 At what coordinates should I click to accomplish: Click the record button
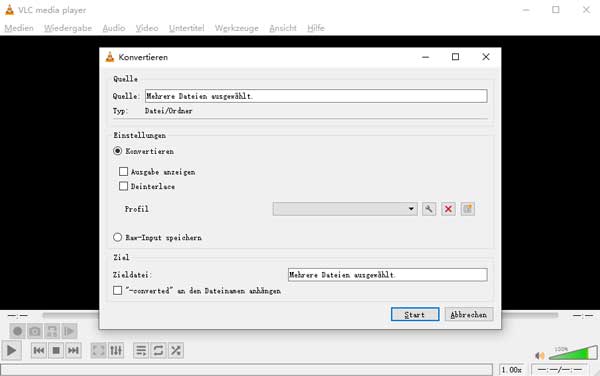click(17, 331)
